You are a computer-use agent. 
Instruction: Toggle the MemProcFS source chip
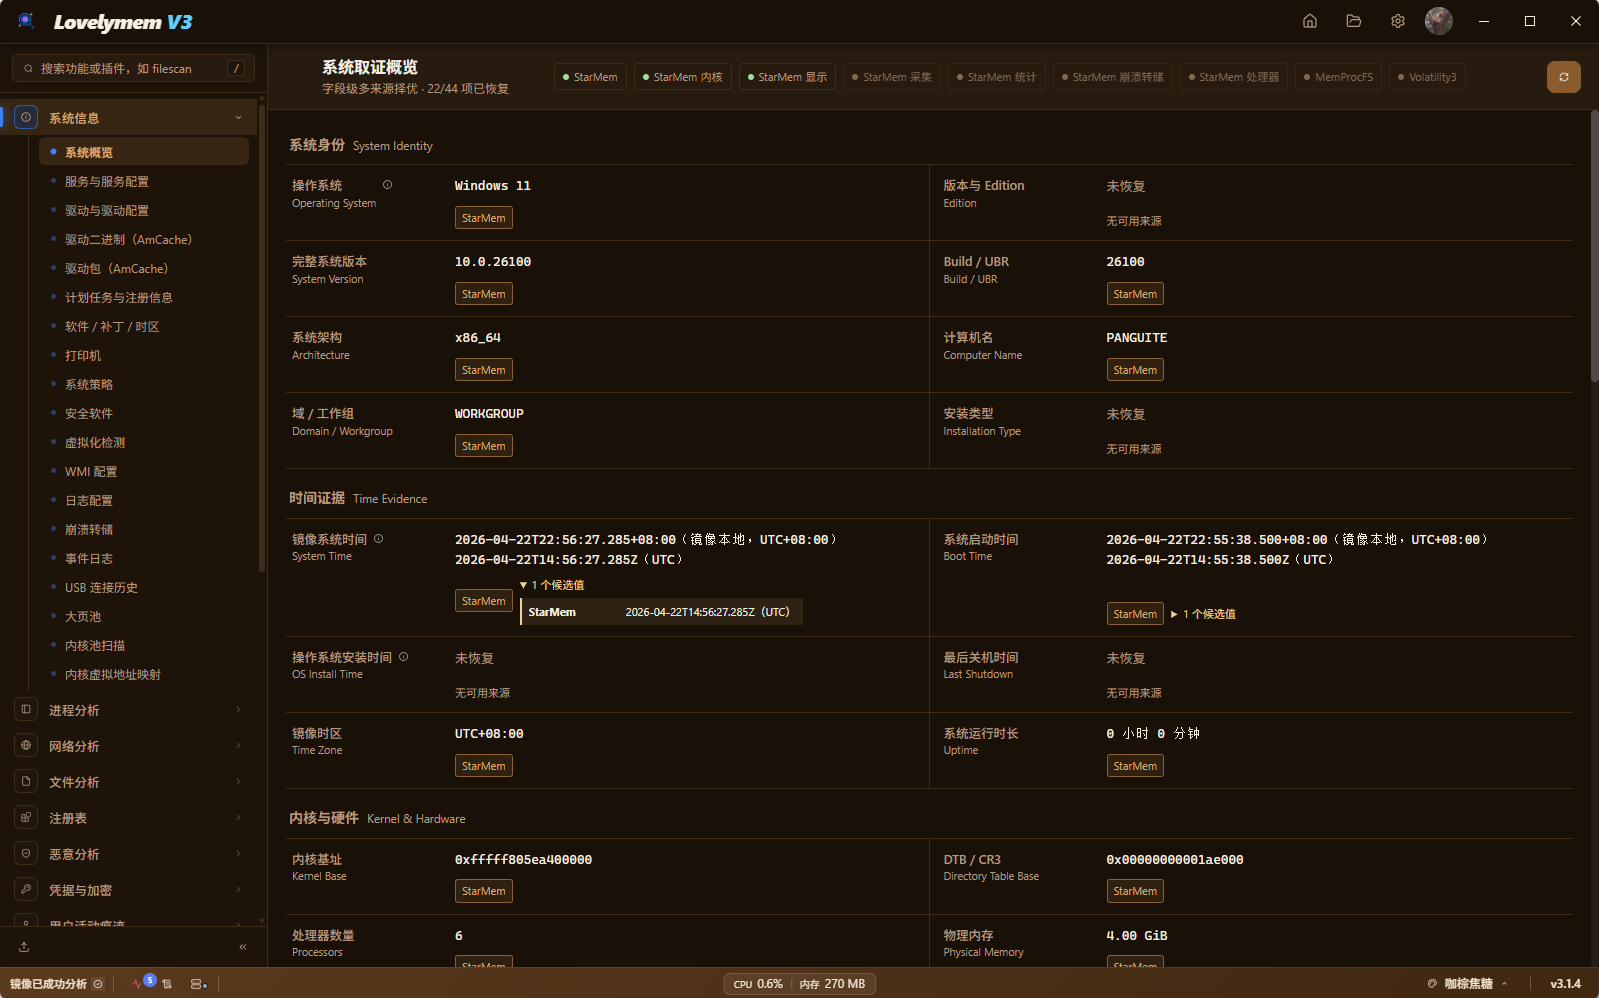1339,77
